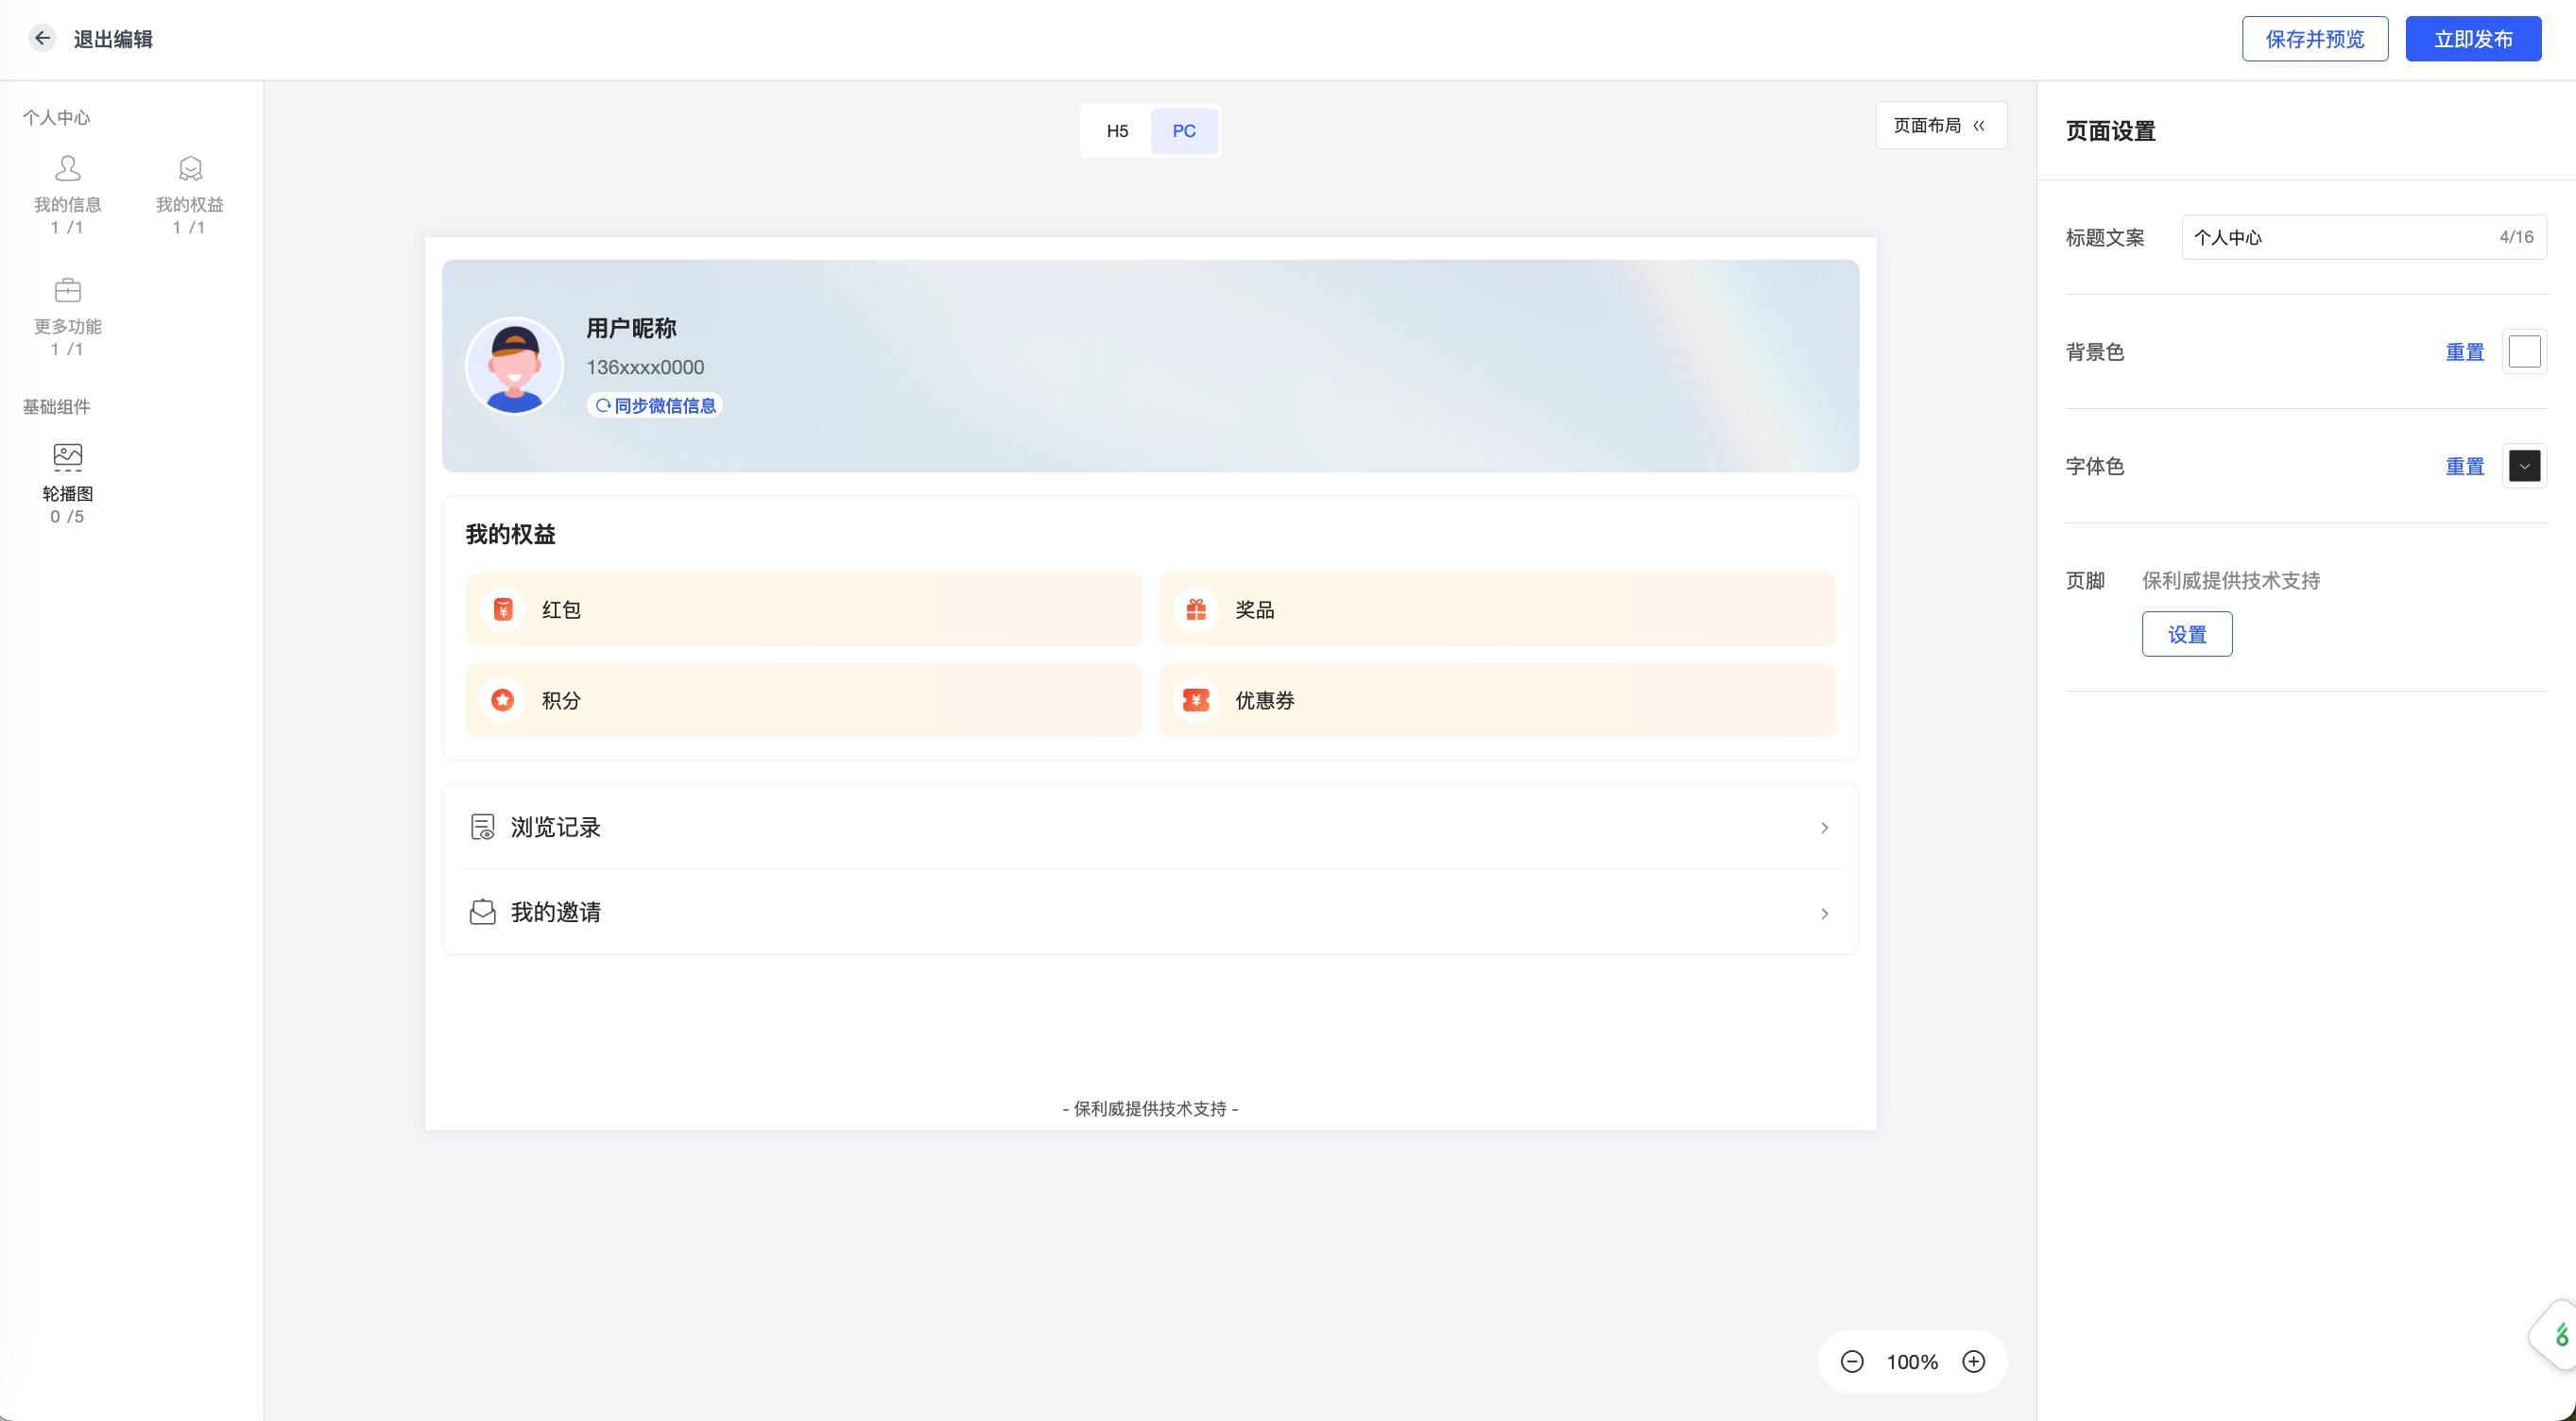This screenshot has height=1421, width=2576.
Task: Expand the 我的邀请 row chevron
Action: (1824, 913)
